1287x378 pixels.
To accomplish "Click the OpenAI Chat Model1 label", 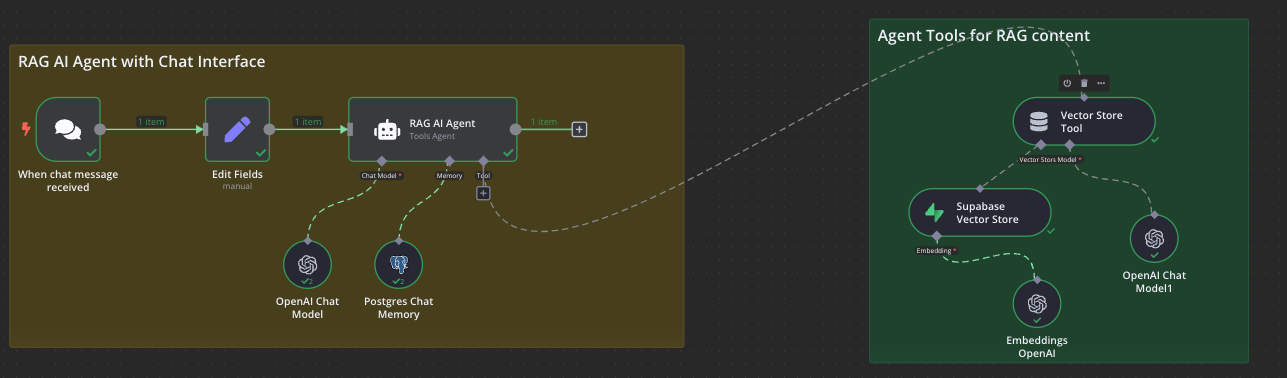I will tap(1154, 282).
